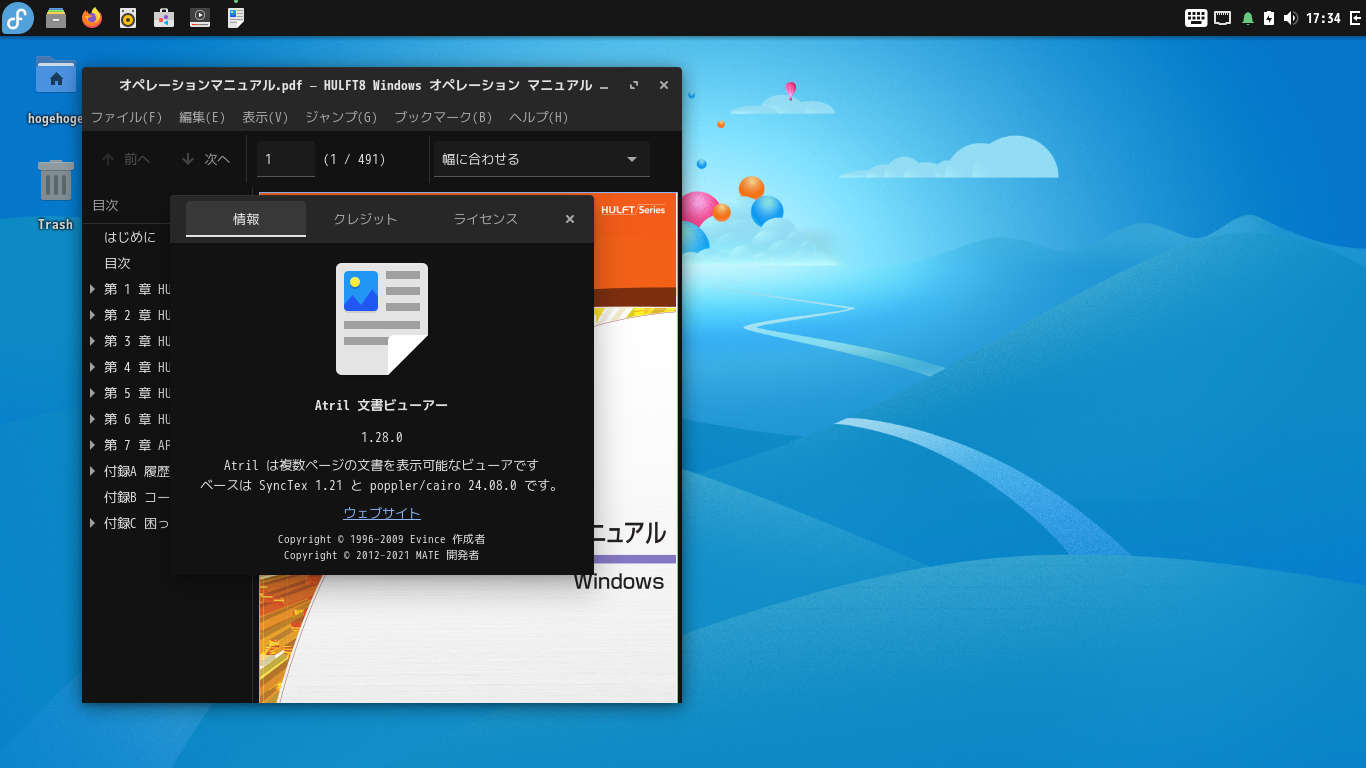Close the Atril PDF window

coord(664,86)
